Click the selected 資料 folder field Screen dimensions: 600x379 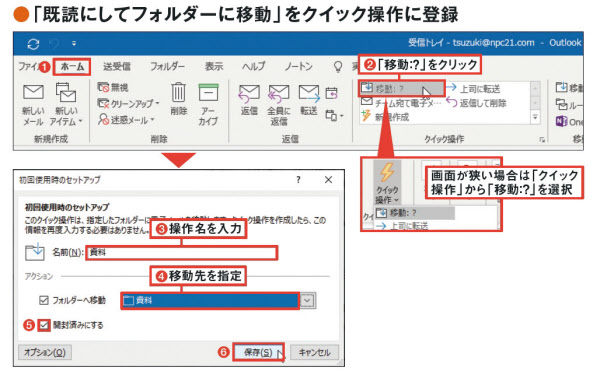point(210,301)
